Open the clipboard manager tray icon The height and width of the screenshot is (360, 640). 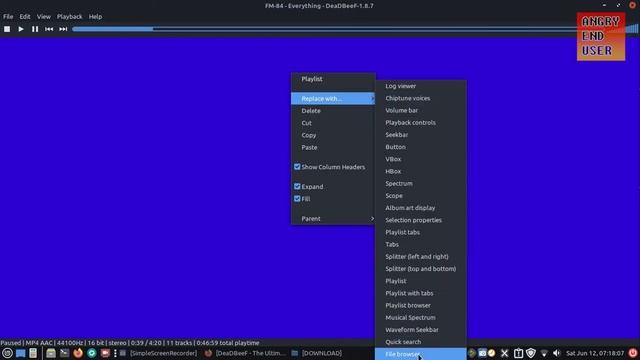coord(518,353)
